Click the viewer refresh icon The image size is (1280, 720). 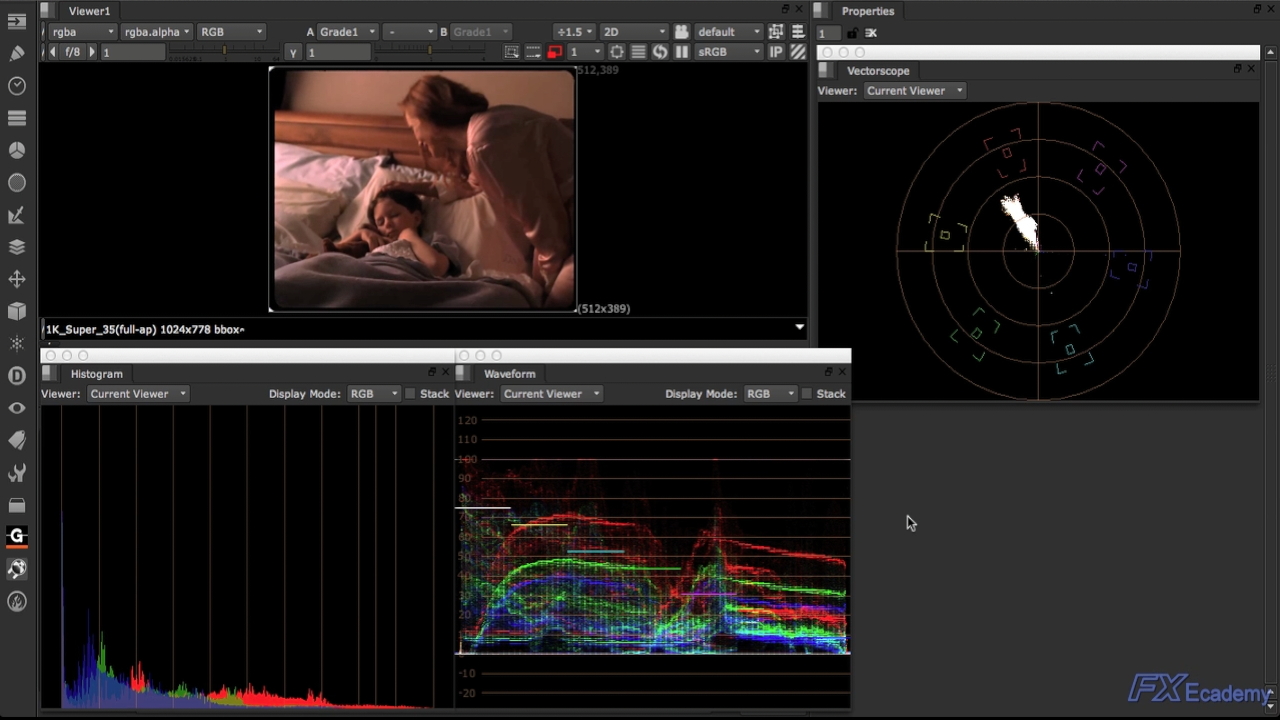[660, 52]
